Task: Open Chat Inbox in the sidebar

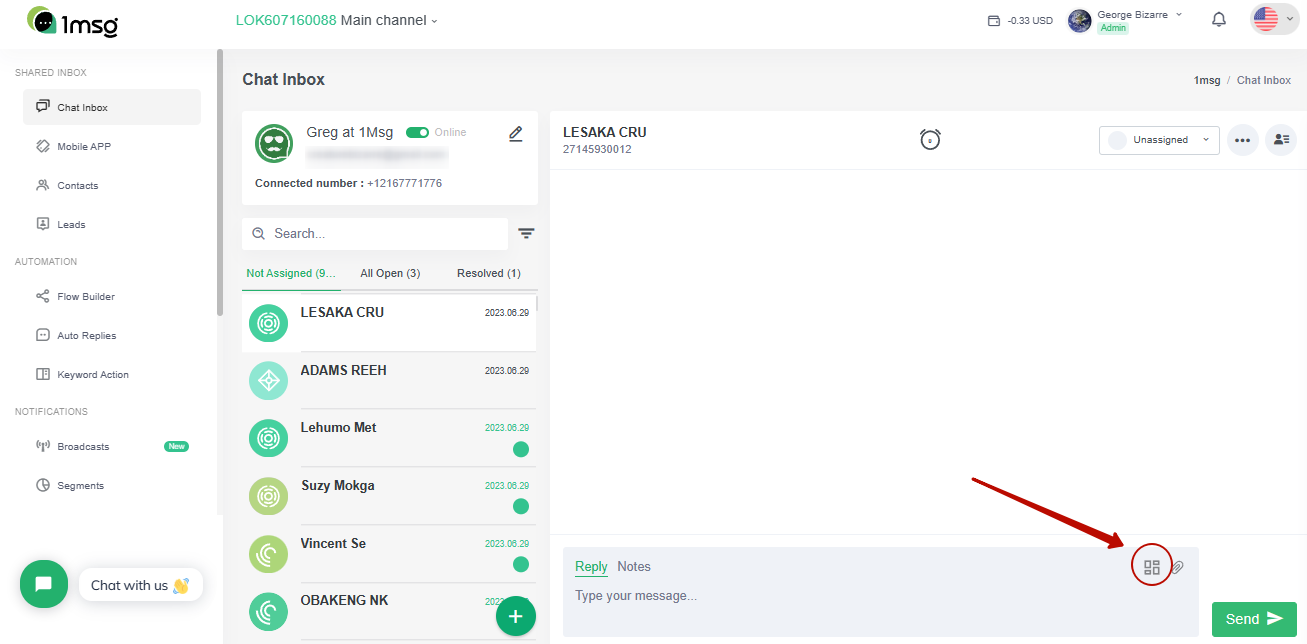Action: [x=112, y=107]
